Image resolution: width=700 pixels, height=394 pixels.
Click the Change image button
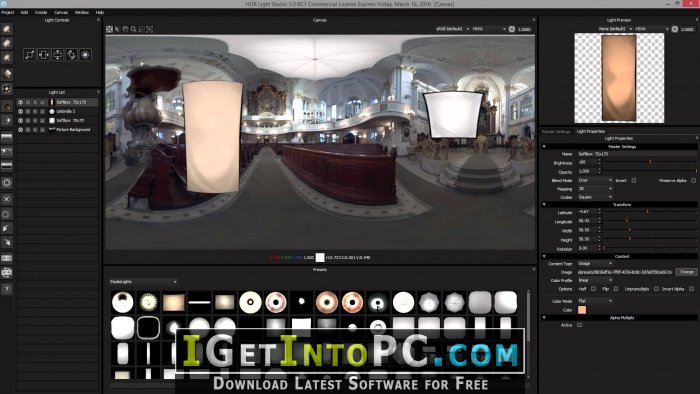687,272
